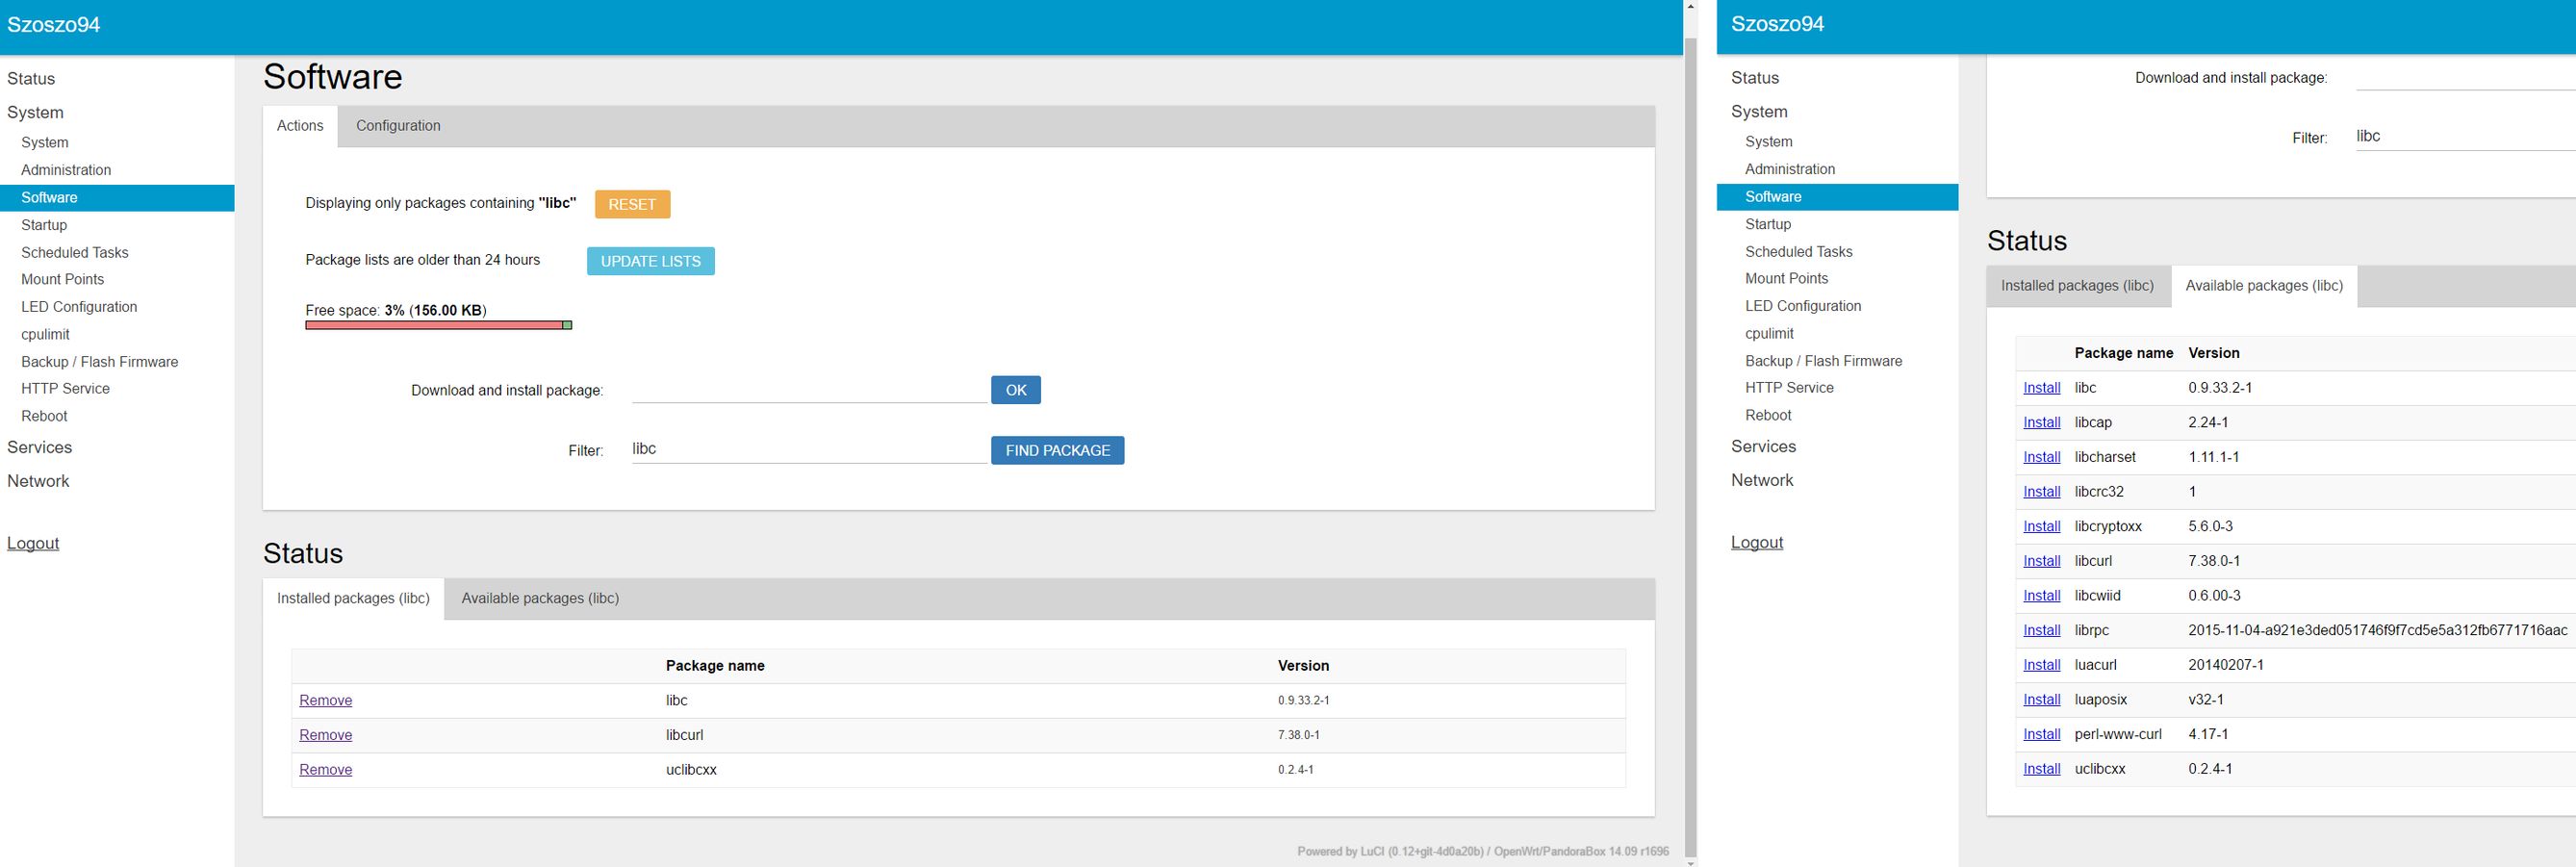
Task: Click the libcurl version 7.38.0-1 in left window
Action: (1299, 735)
